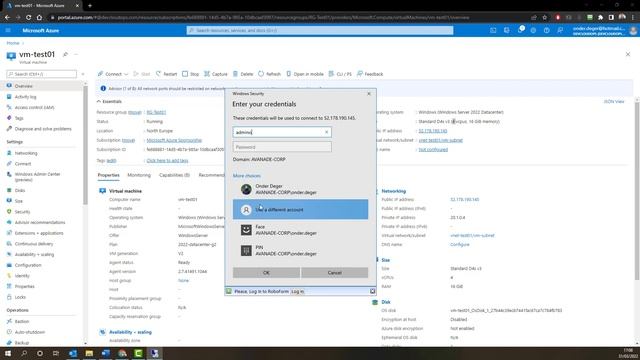
Task: Open the notifications bell icon
Action: (520, 30)
